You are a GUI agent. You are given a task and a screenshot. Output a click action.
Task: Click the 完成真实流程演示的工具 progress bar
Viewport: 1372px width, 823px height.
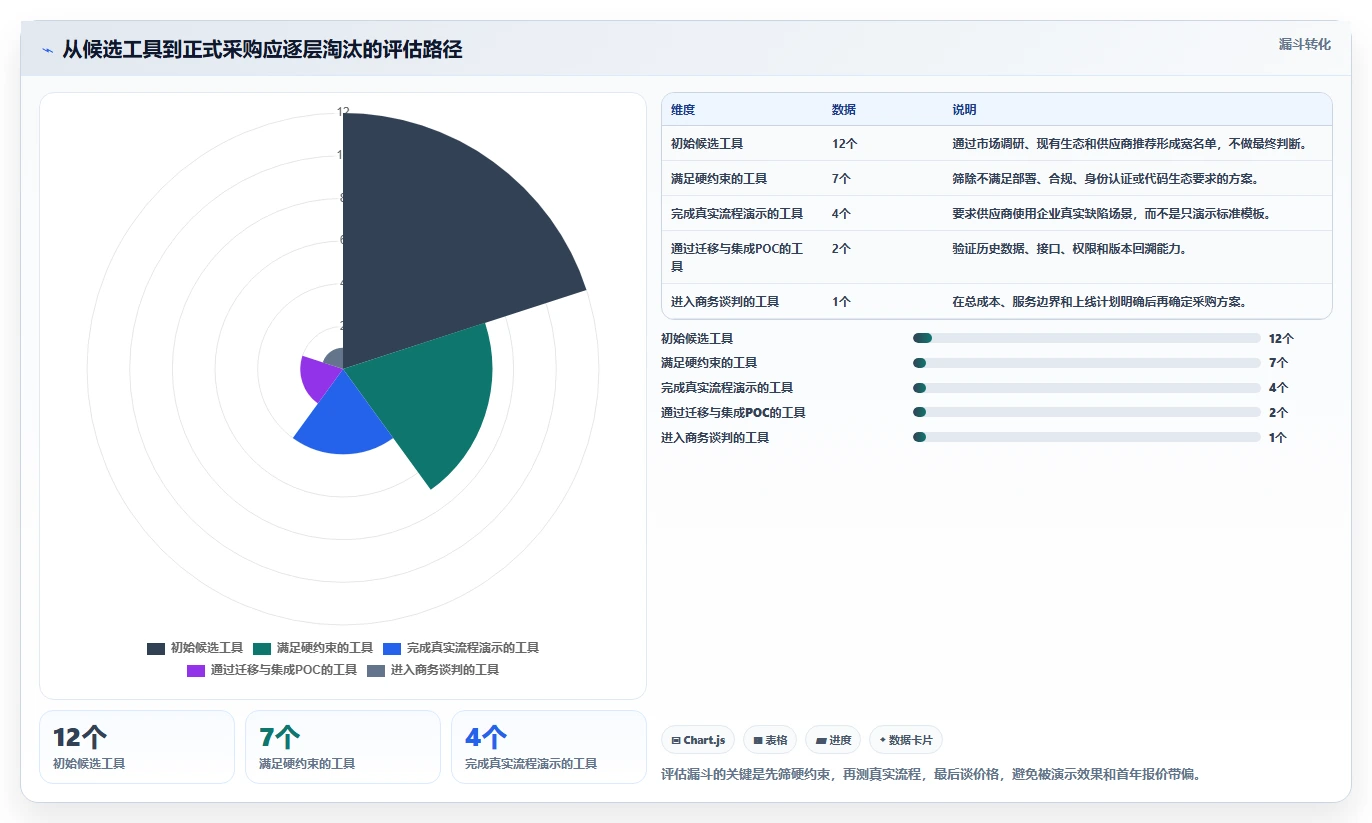pos(1086,388)
